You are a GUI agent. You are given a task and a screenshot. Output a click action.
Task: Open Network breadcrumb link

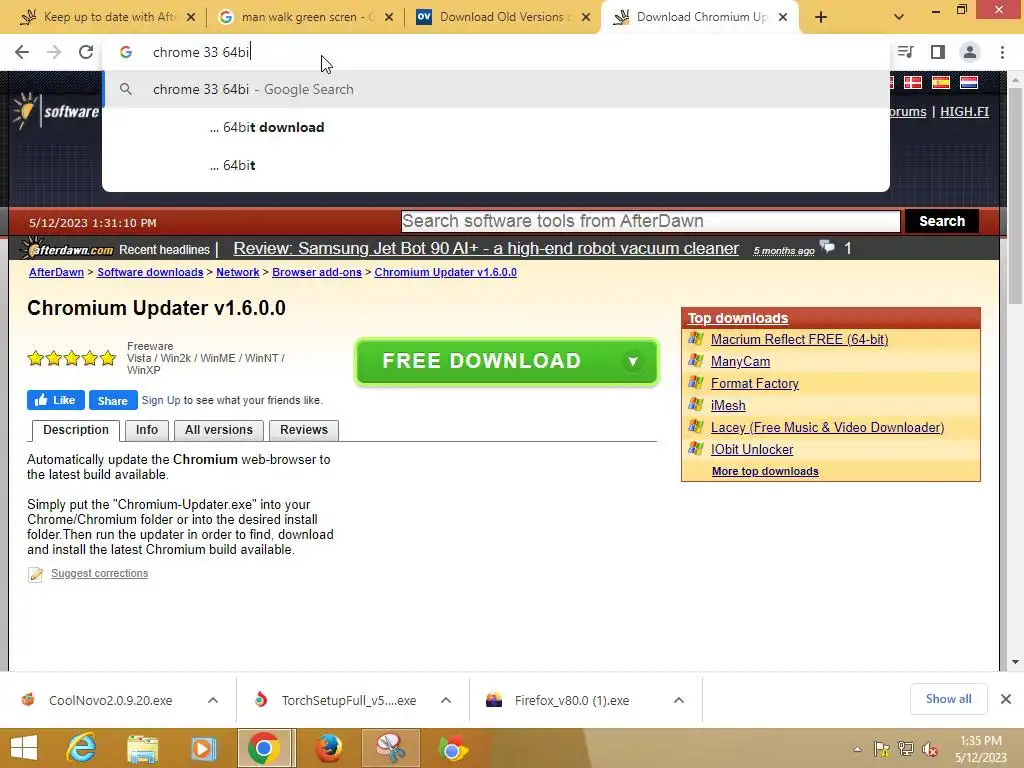click(238, 272)
